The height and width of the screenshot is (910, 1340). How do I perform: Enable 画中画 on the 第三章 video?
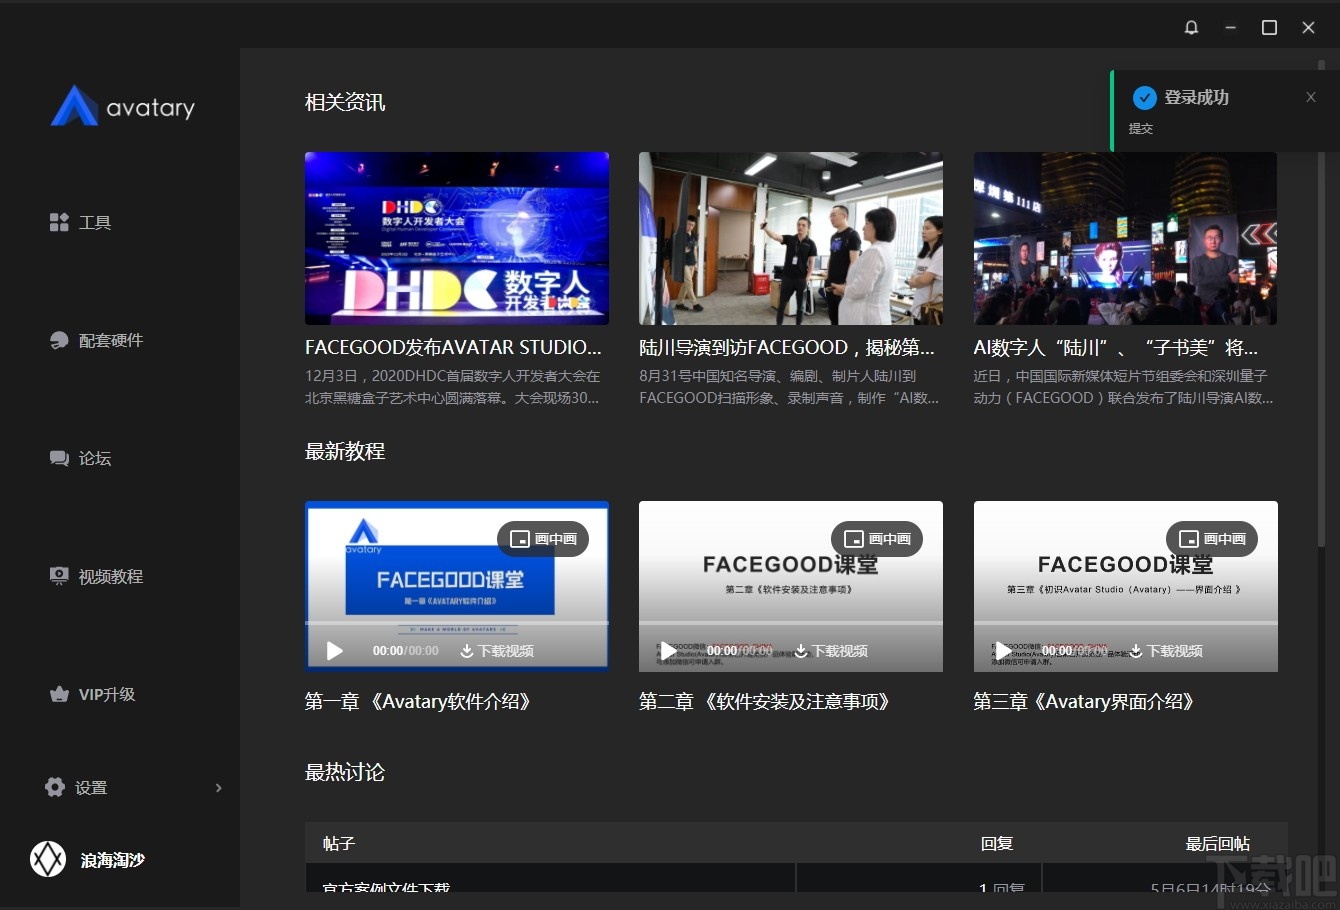point(1212,539)
